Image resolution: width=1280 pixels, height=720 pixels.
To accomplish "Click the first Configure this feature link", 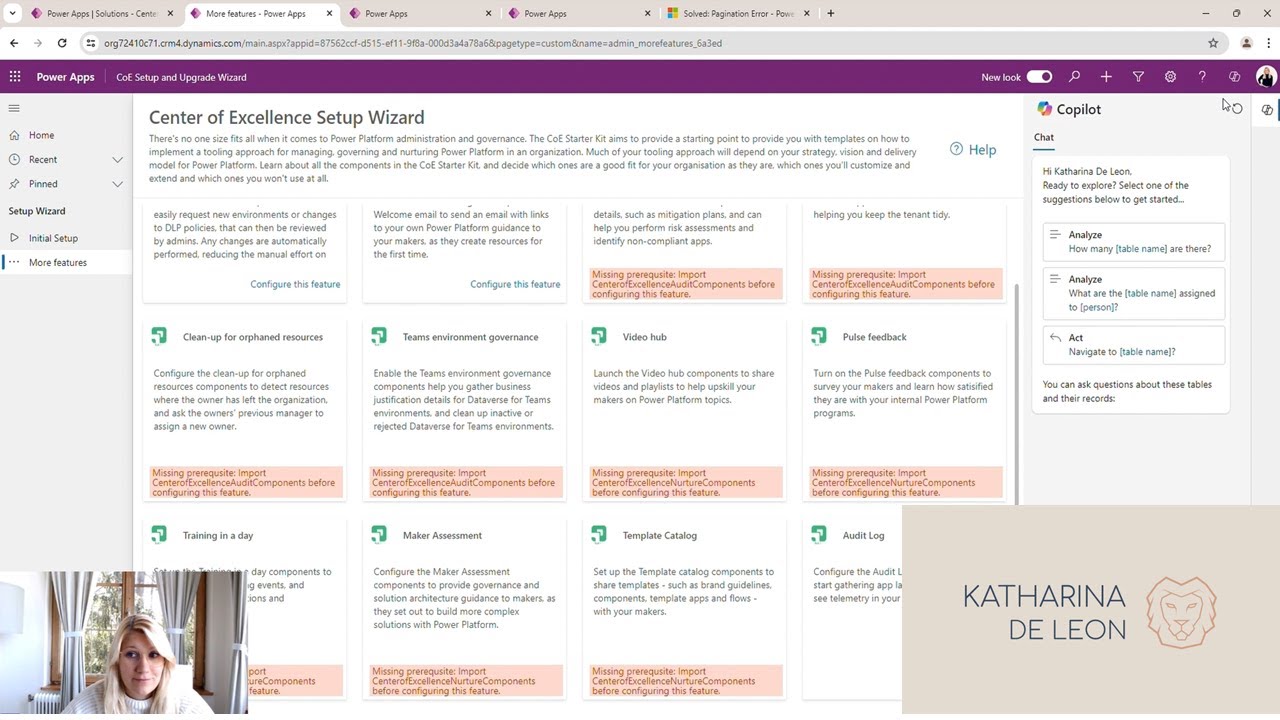I will 295,284.
